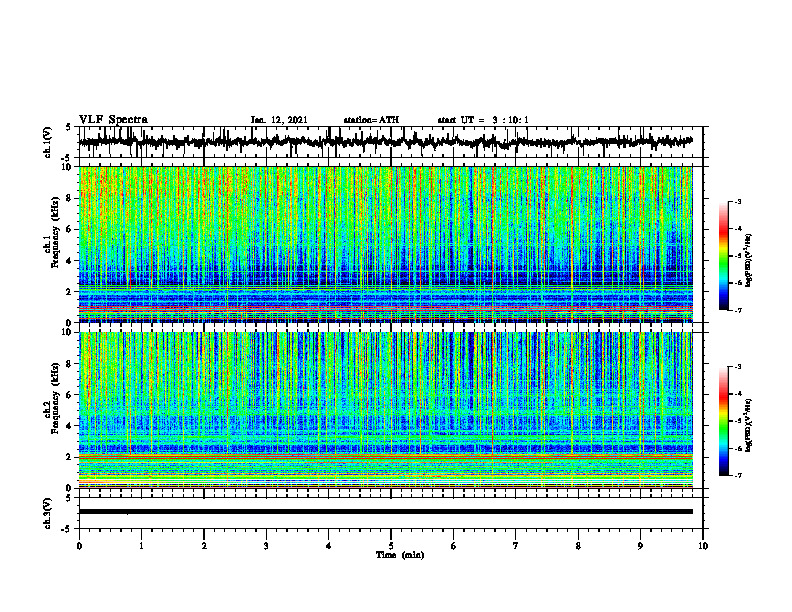
Task: Click the "-7" label on ch.2 color scale
Action: pos(738,475)
